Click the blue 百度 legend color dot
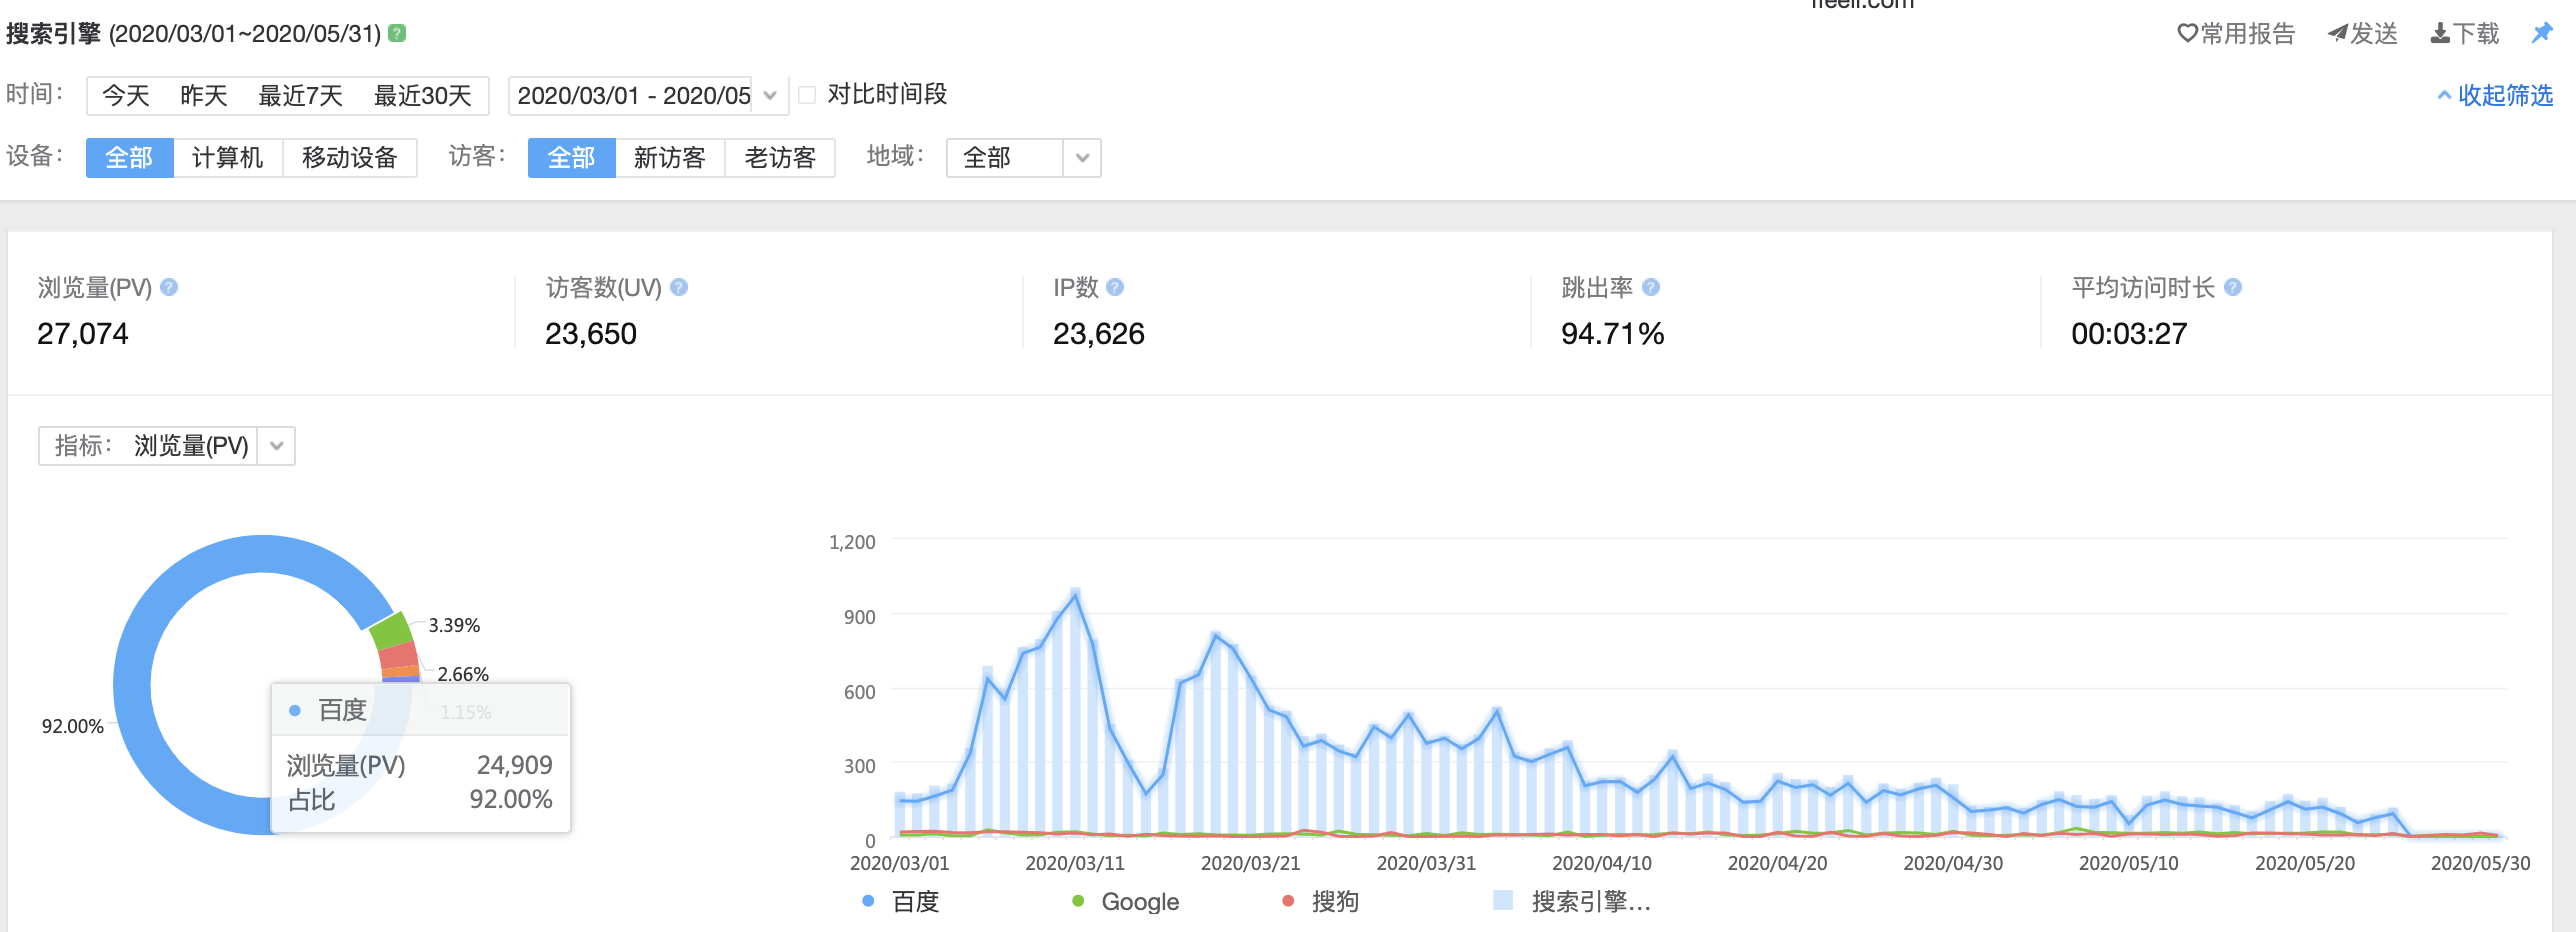This screenshot has width=2576, height=932. 868,901
